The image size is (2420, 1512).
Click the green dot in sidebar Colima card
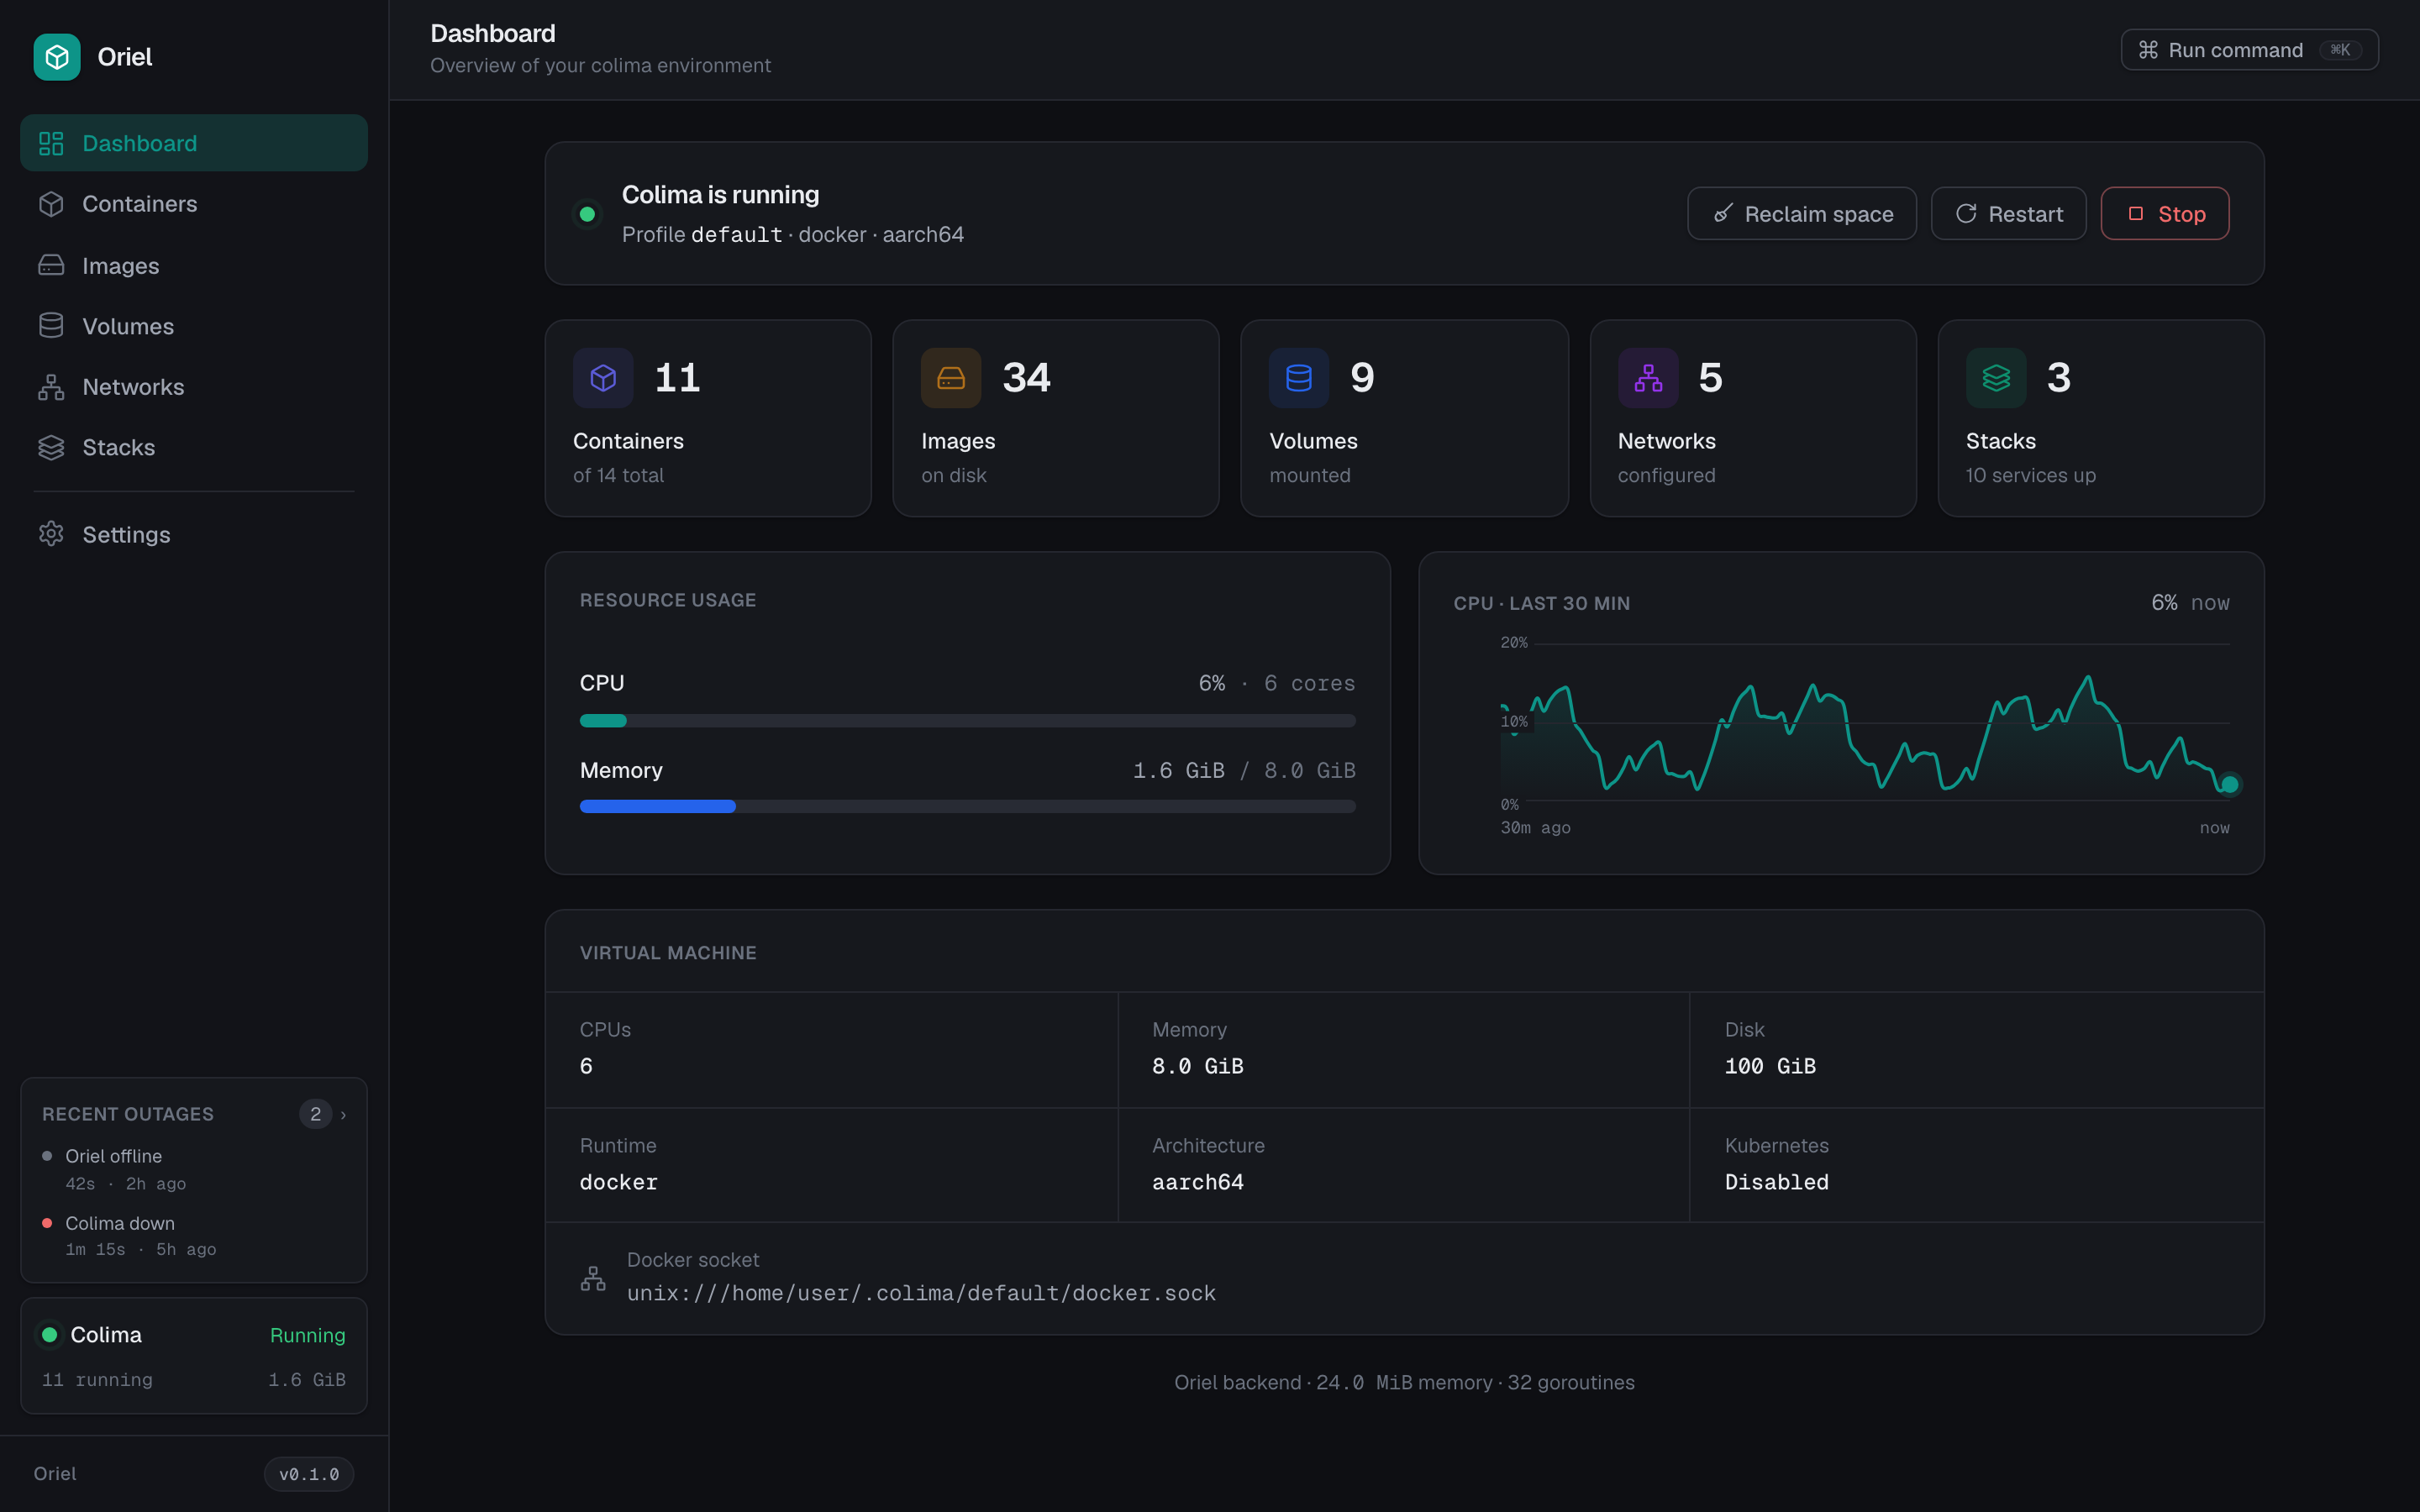49,1335
